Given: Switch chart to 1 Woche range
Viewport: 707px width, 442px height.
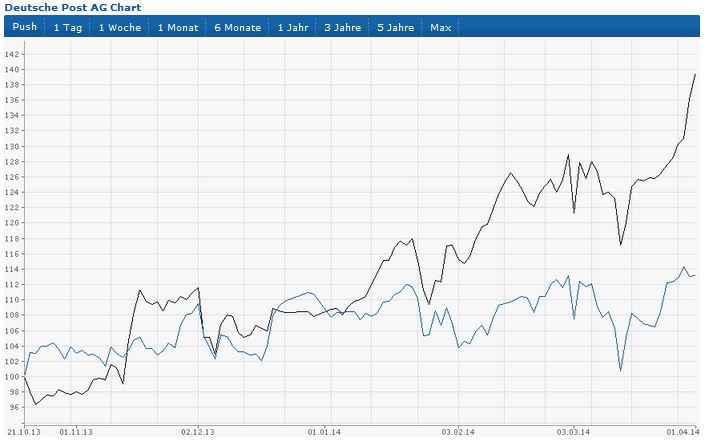Looking at the screenshot, I should tap(119, 28).
